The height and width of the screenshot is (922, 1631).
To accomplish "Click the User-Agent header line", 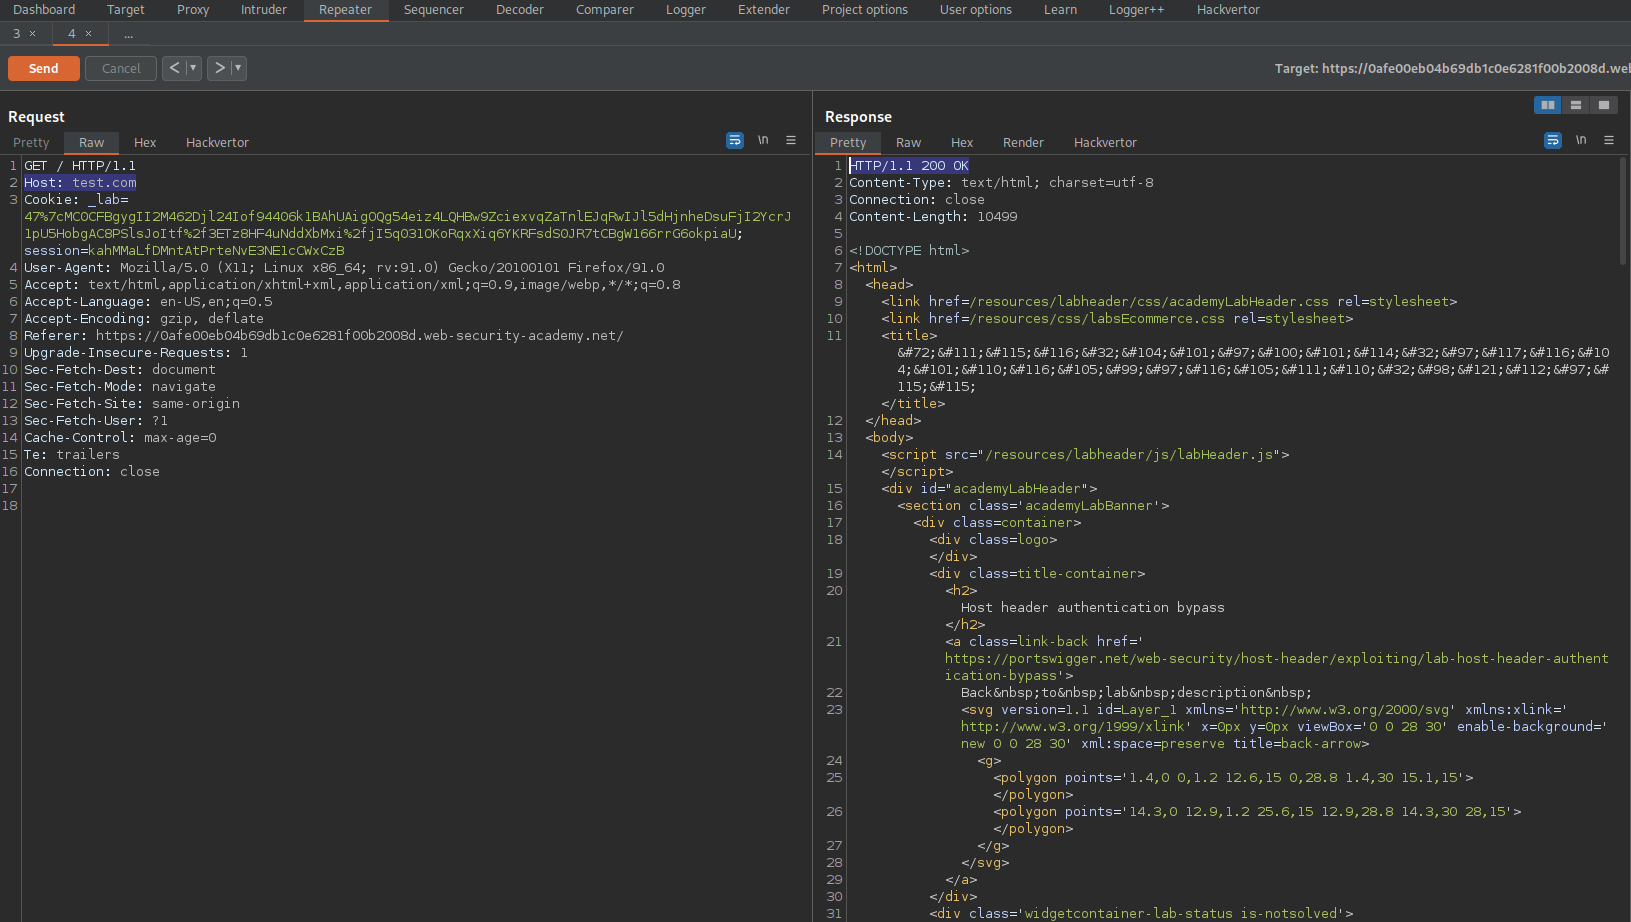I will tap(344, 267).
